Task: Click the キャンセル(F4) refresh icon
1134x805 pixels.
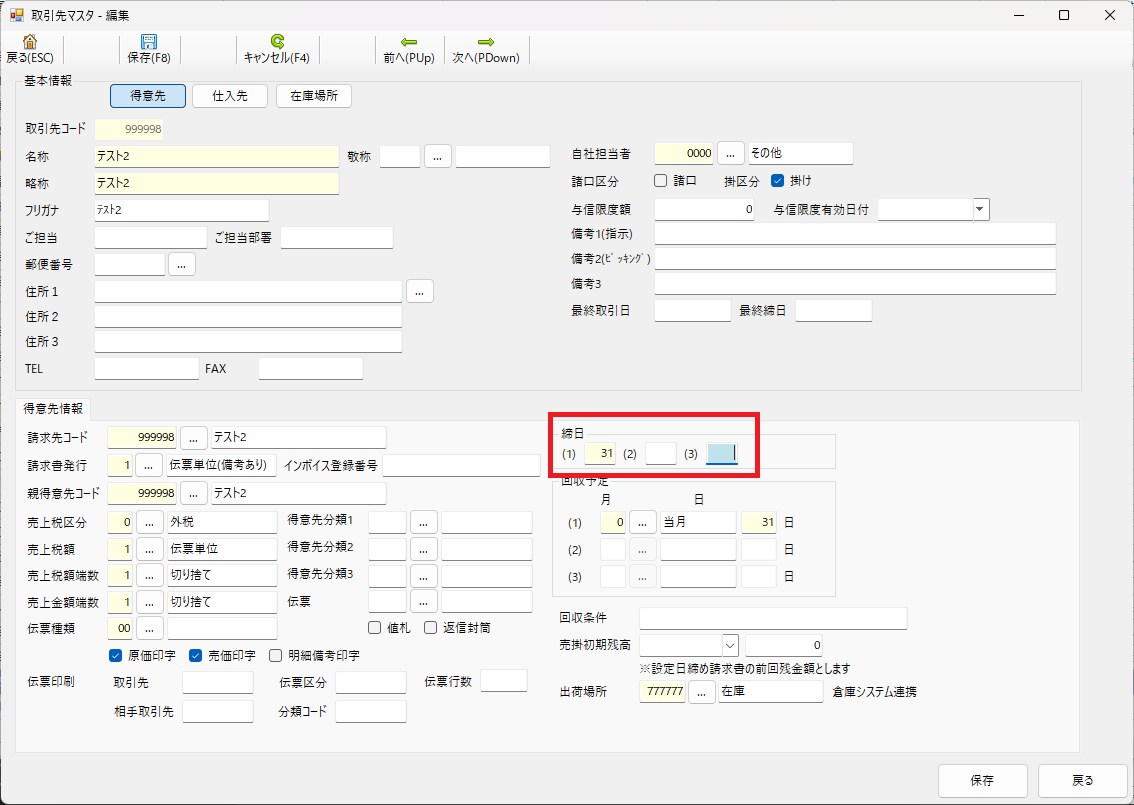Action: pyautogui.click(x=277, y=42)
